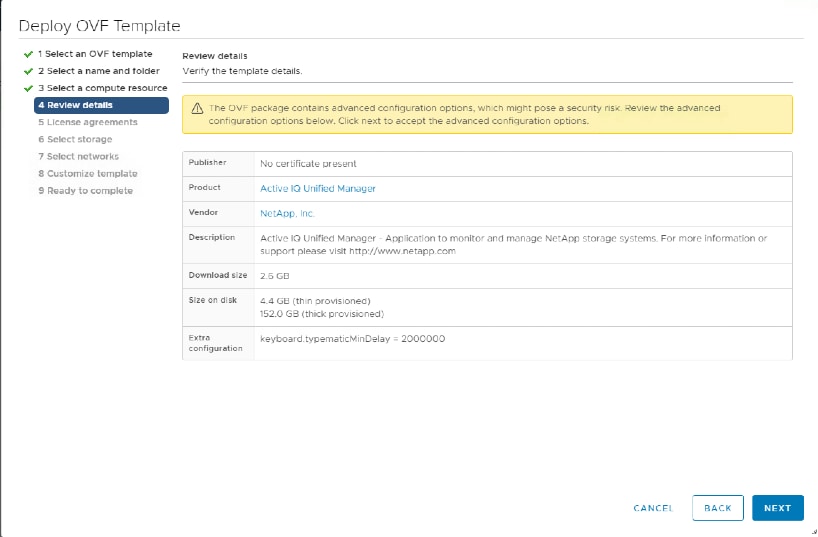Click the BACK button

pos(717,508)
